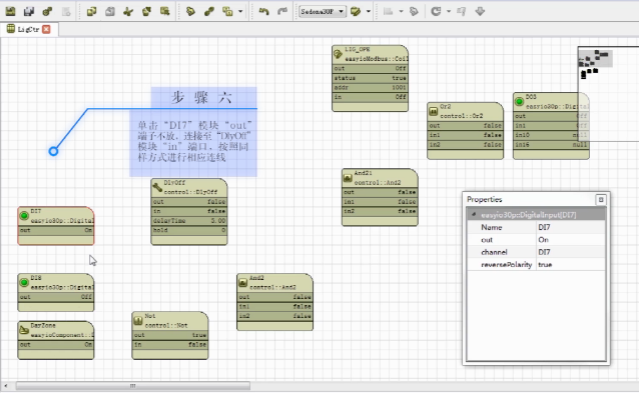Click the scissors Cut icon
639x393 pixels.
pos(128,11)
